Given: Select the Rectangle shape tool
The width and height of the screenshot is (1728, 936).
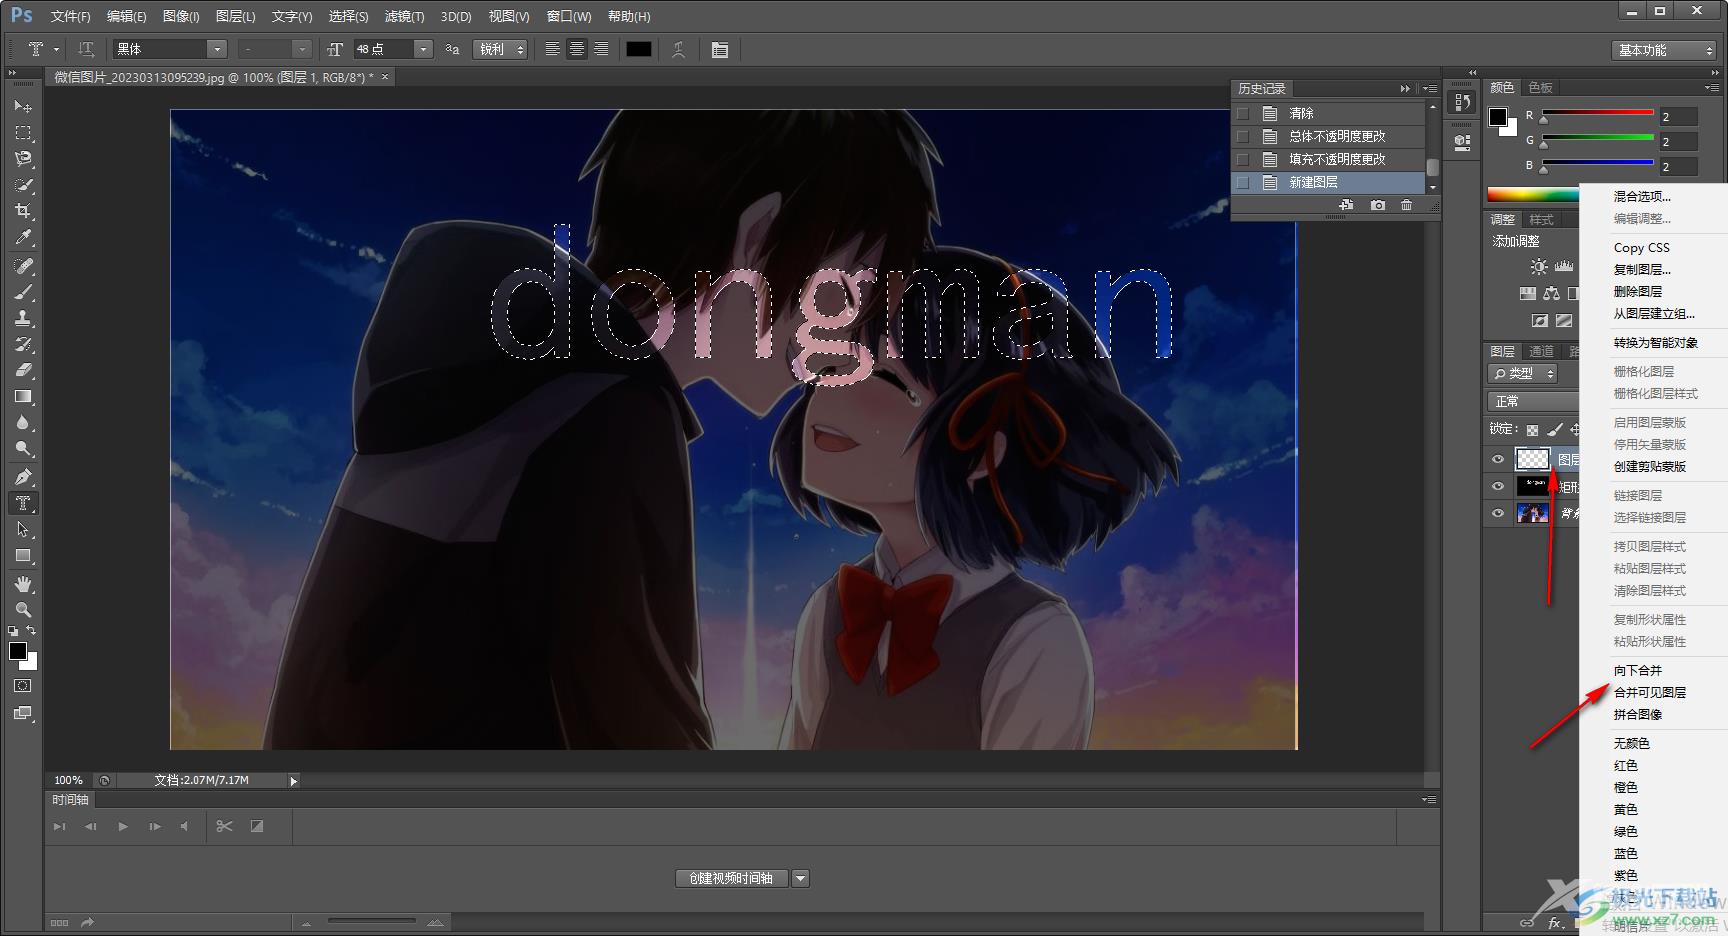Looking at the screenshot, I should point(23,555).
